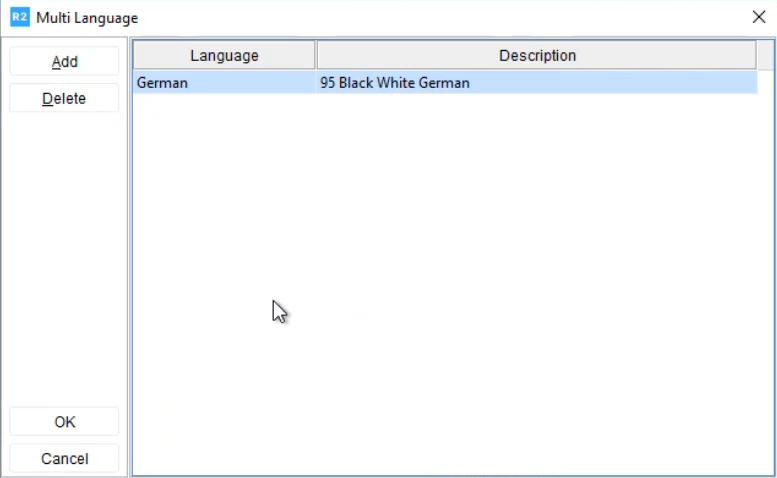Click the Multi Language title bar text

86,18
